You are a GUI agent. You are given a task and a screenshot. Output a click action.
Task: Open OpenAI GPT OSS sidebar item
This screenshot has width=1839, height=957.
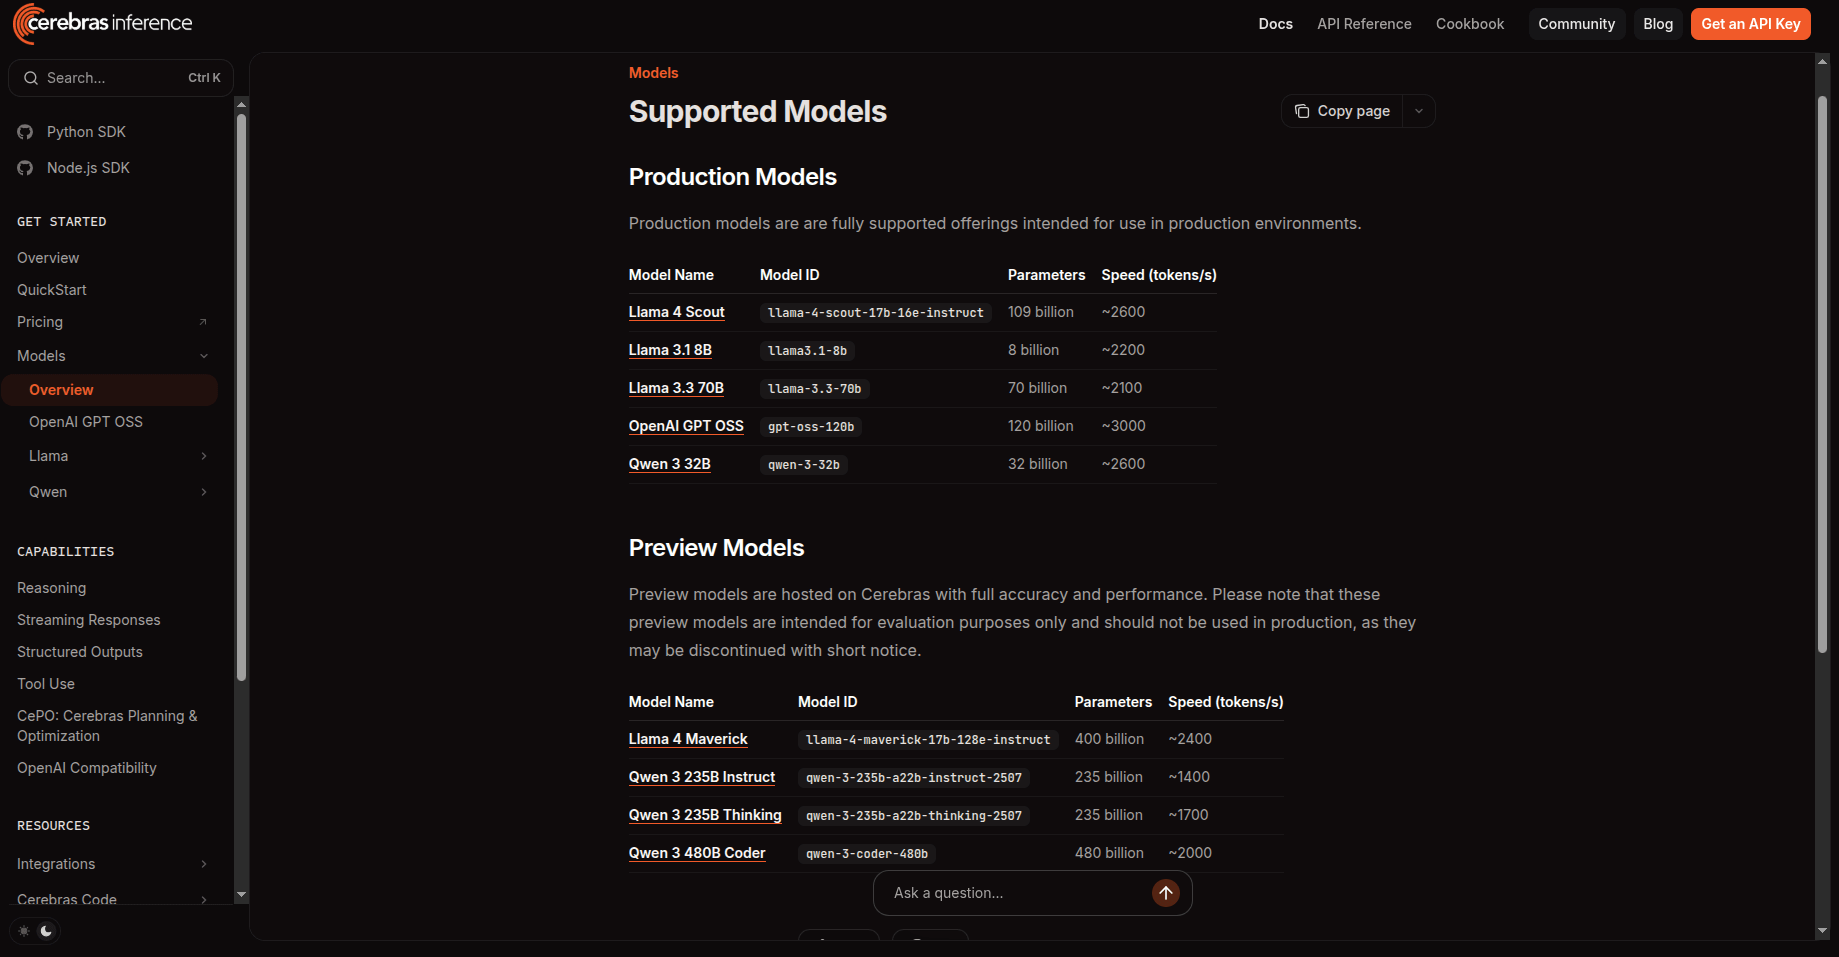[86, 422]
